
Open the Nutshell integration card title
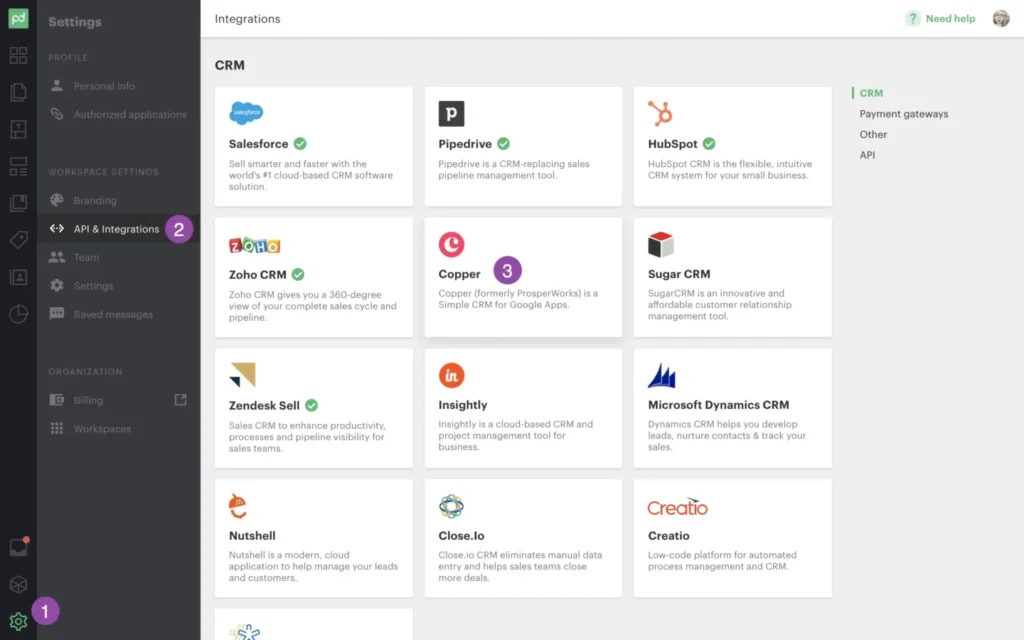click(252, 536)
